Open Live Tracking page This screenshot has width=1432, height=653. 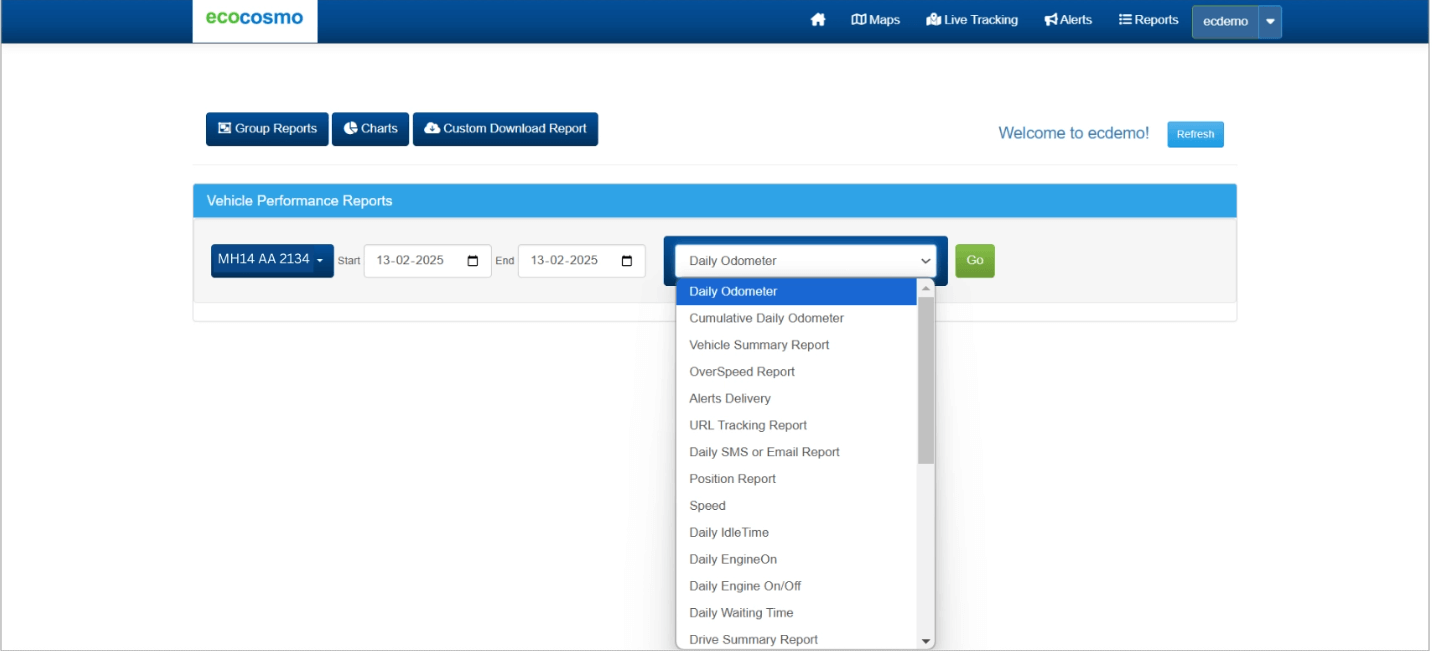point(972,20)
